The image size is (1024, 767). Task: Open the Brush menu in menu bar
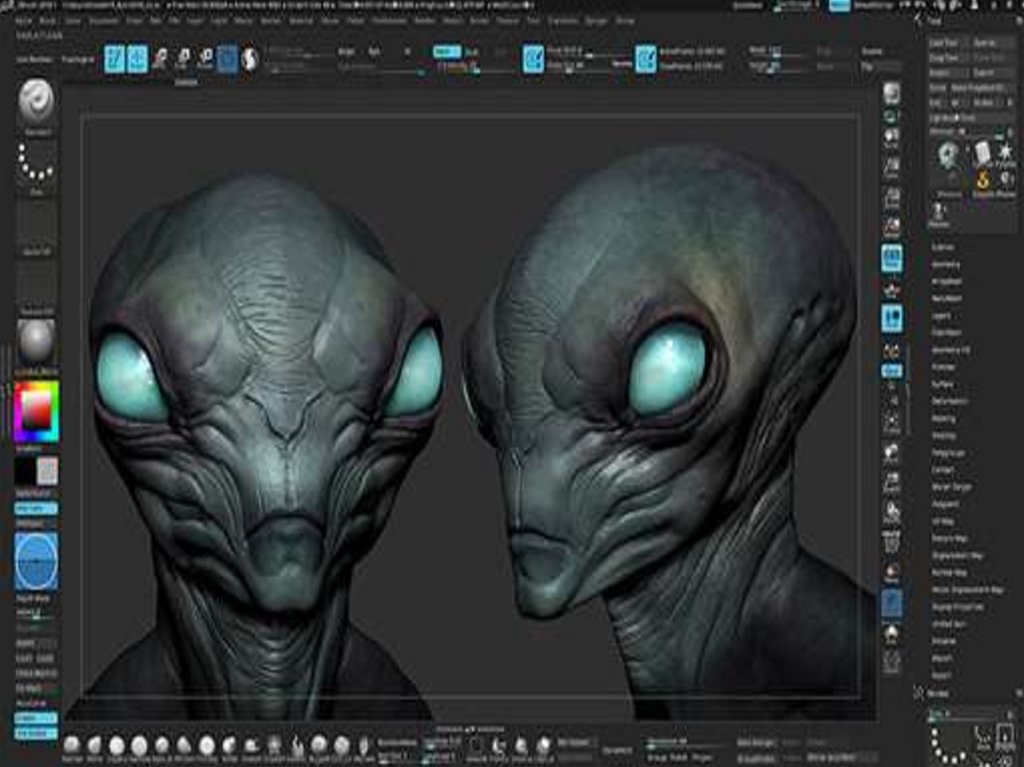pos(49,20)
